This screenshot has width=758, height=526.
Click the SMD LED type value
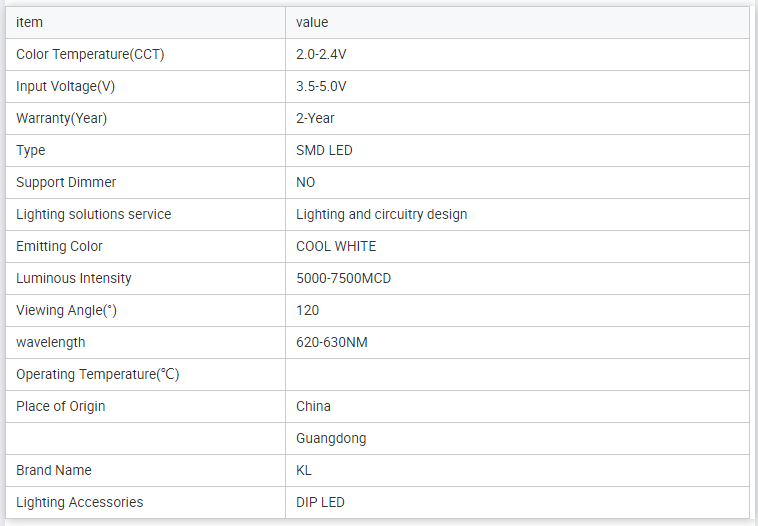[x=324, y=150]
